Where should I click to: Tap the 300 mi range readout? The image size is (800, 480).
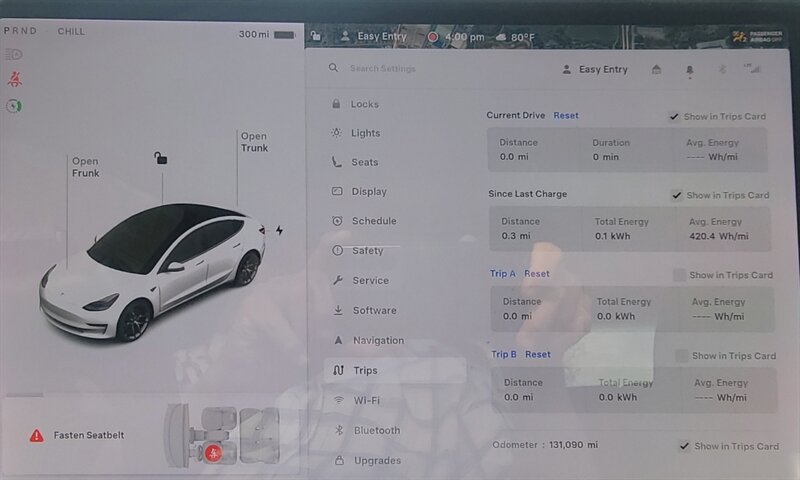click(x=254, y=34)
